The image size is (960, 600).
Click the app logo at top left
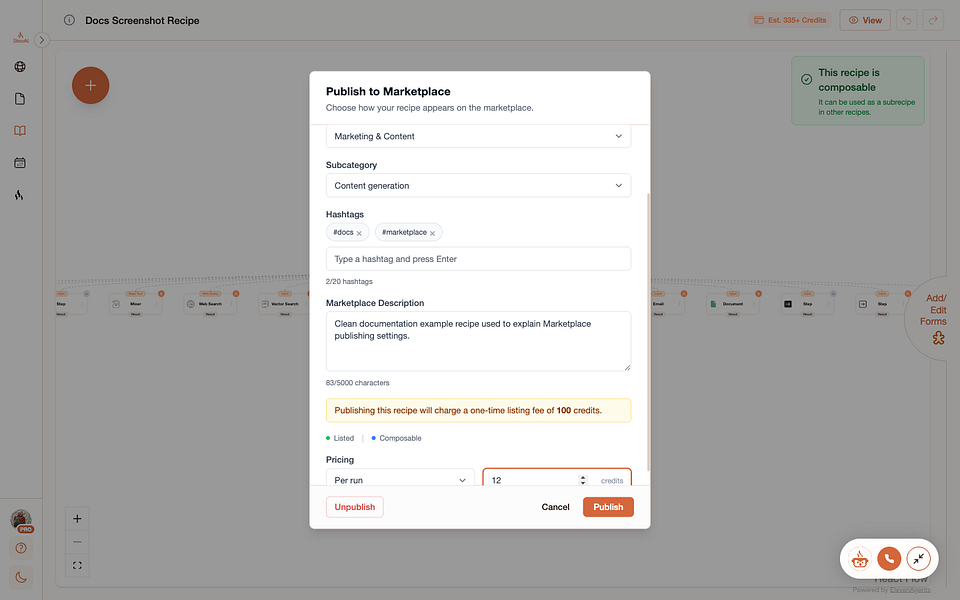(20, 37)
